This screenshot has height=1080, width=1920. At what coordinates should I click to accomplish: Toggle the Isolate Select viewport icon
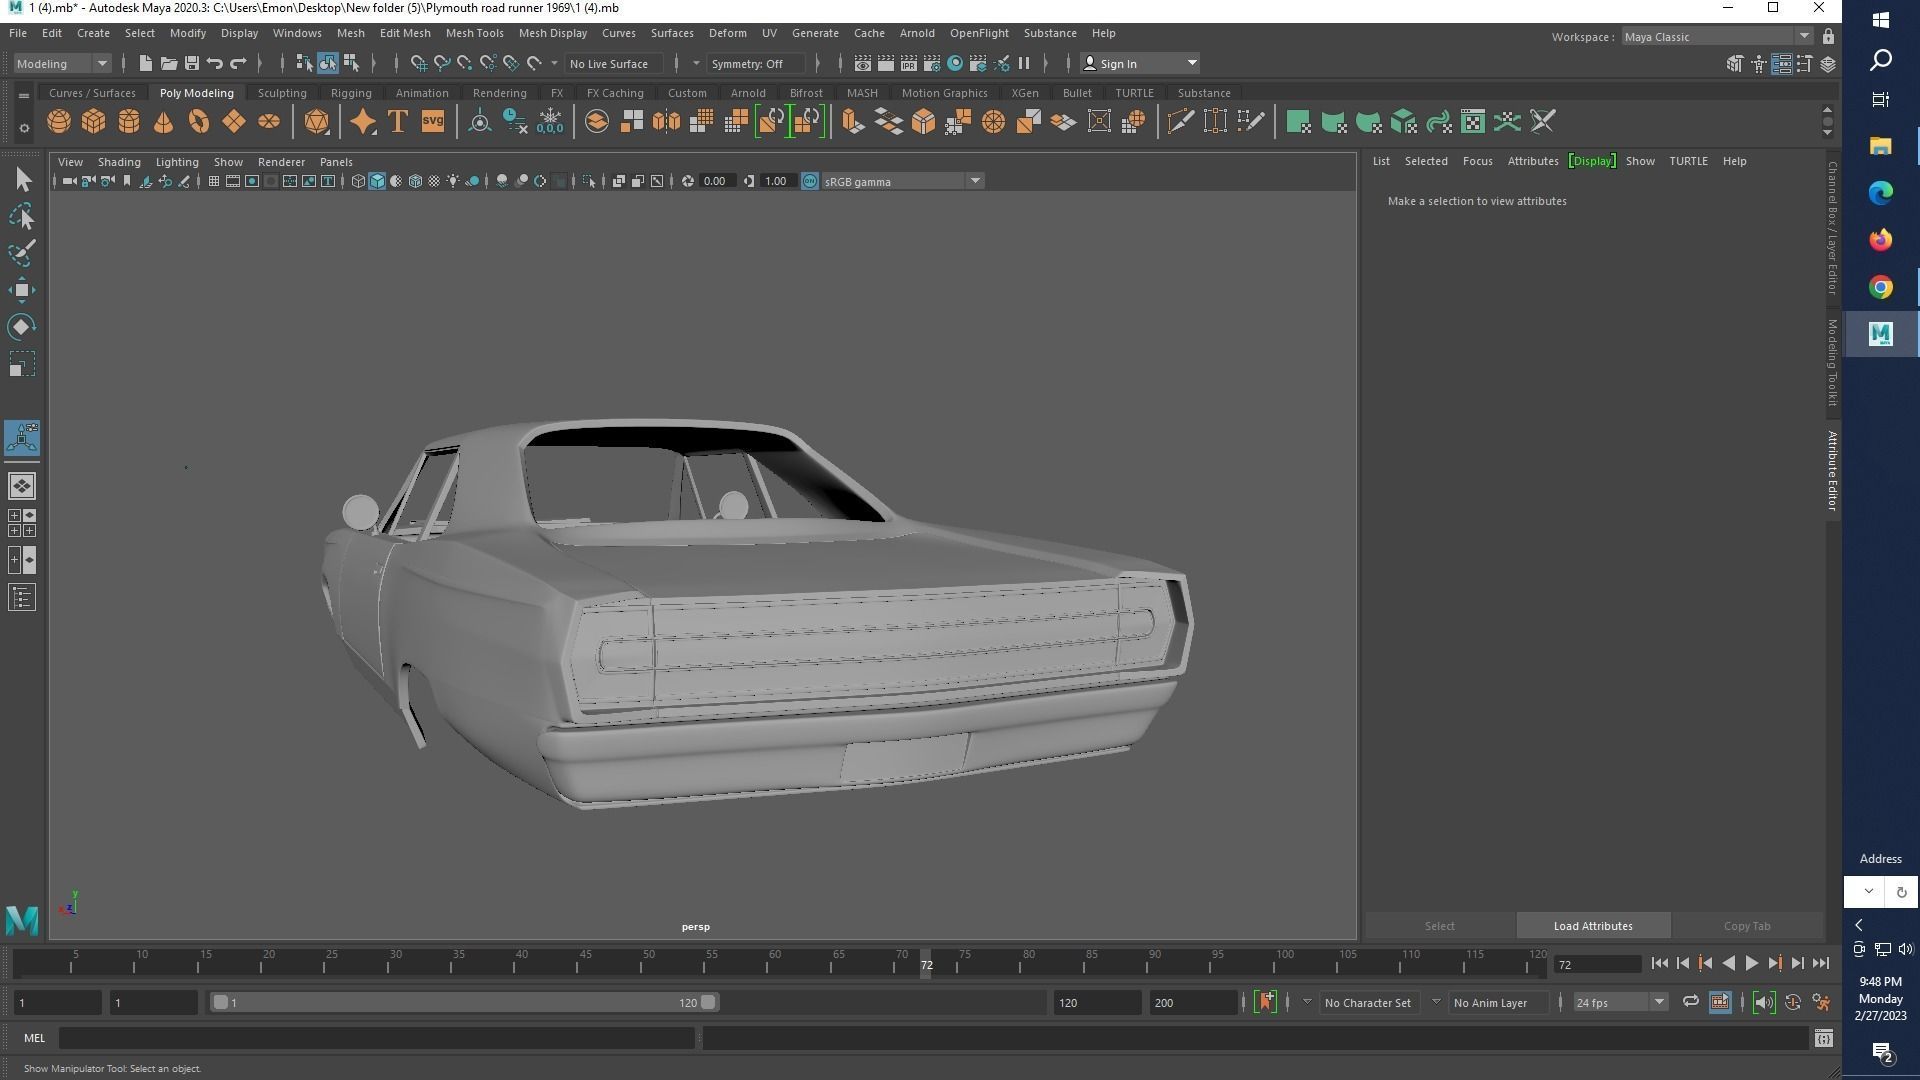589,181
